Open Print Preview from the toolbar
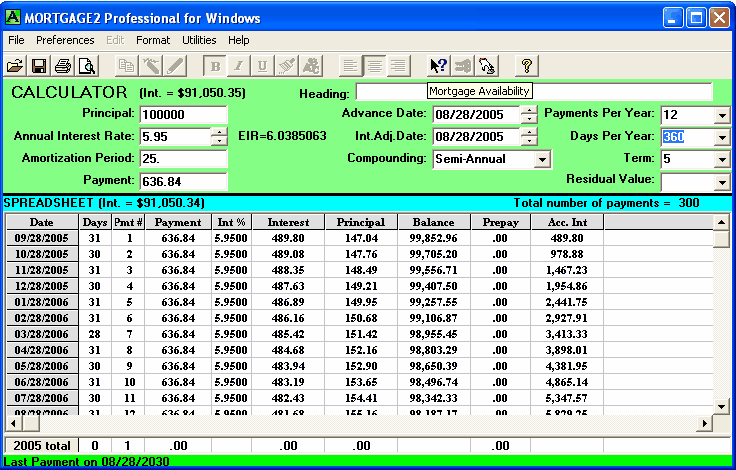736x470 pixels. 87,66
